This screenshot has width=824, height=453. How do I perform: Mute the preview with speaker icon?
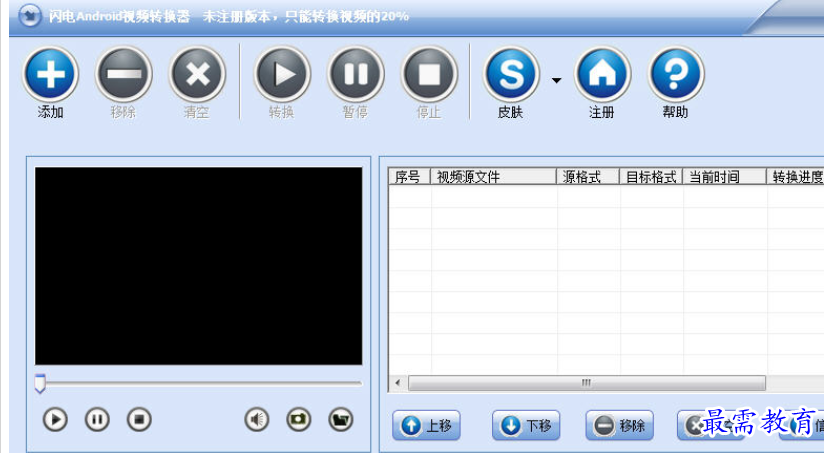257,419
